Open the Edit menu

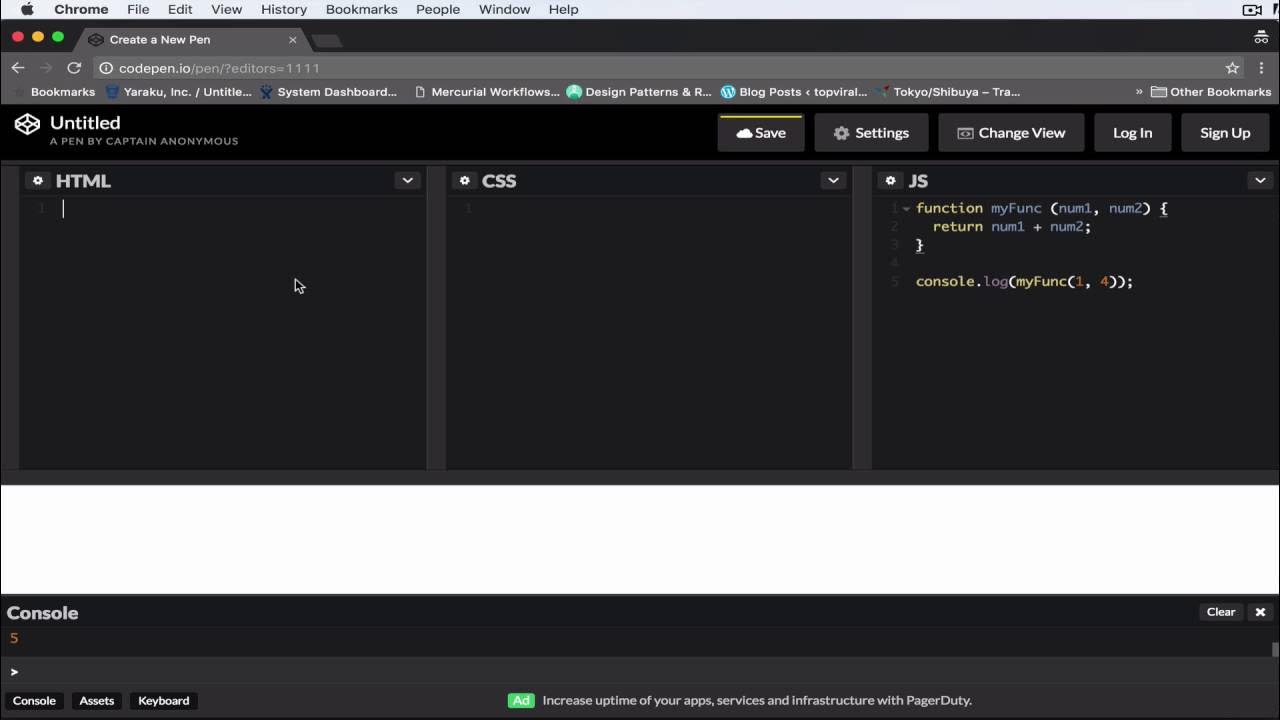180,9
